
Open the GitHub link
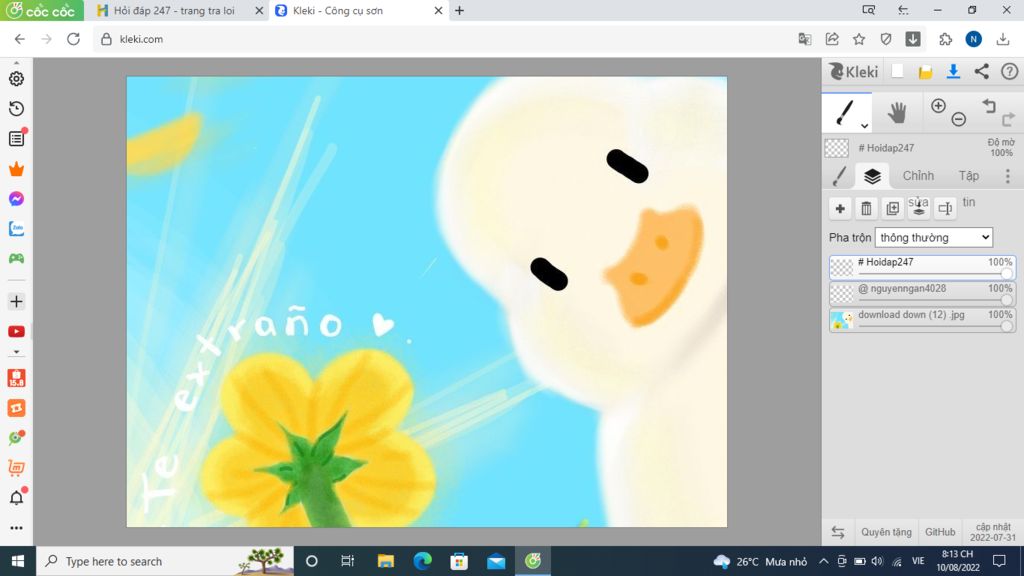940,532
